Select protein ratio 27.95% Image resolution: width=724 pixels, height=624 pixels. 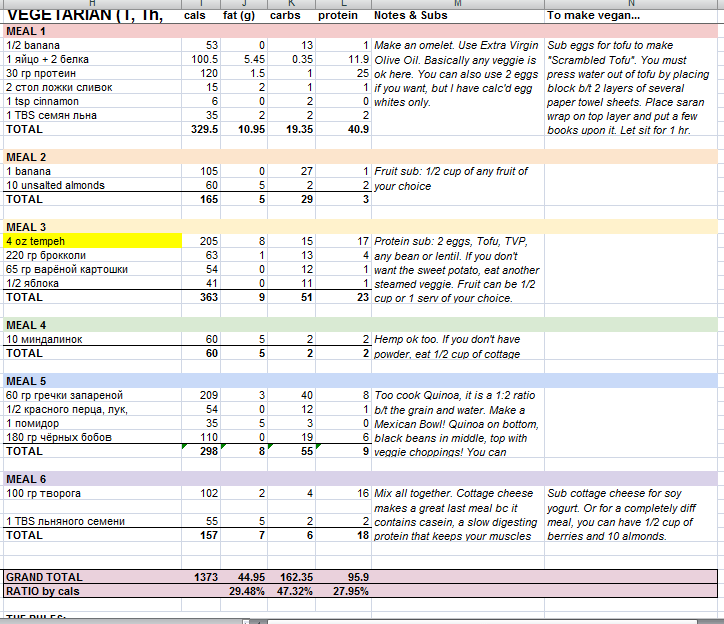(x=344, y=591)
